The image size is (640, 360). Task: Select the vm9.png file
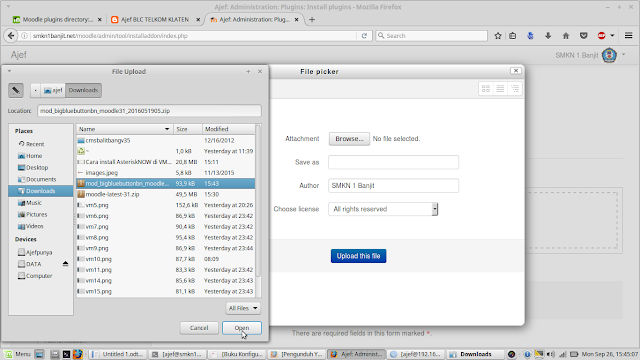166,248
